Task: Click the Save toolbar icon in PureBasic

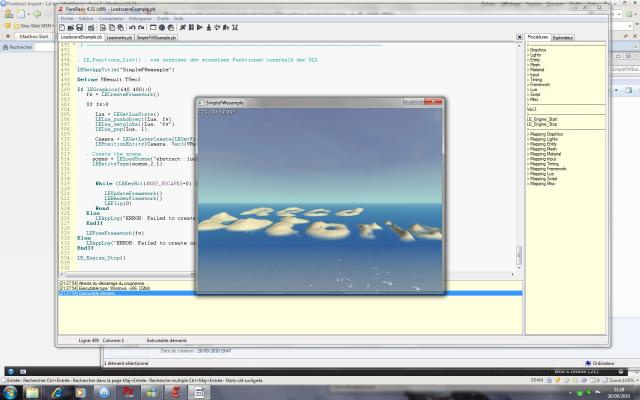Action: click(x=82, y=28)
